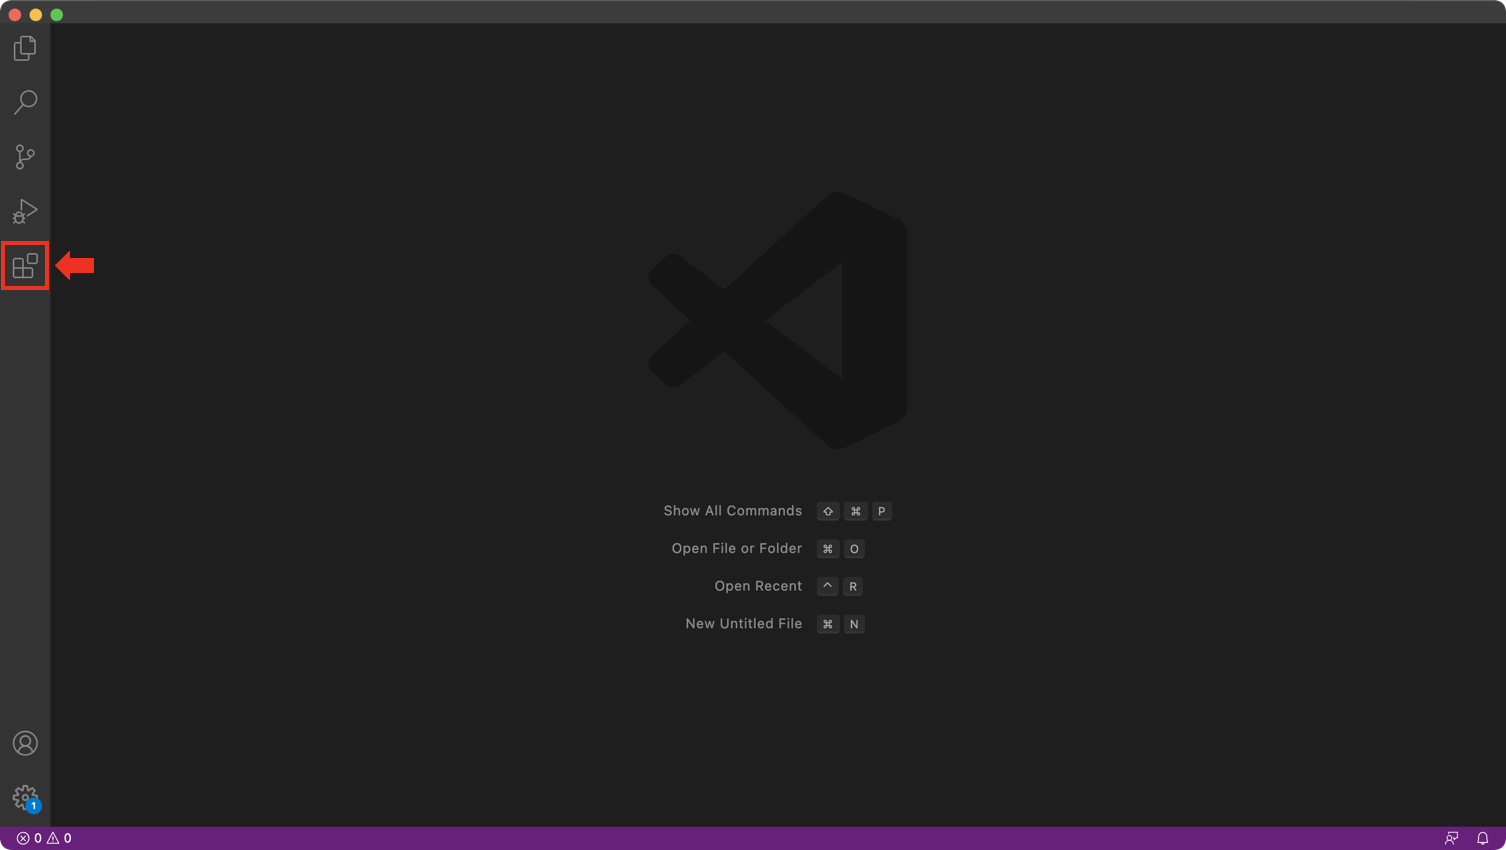The image size is (1506, 850).
Task: Open notifications bell in status bar
Action: [1483, 838]
